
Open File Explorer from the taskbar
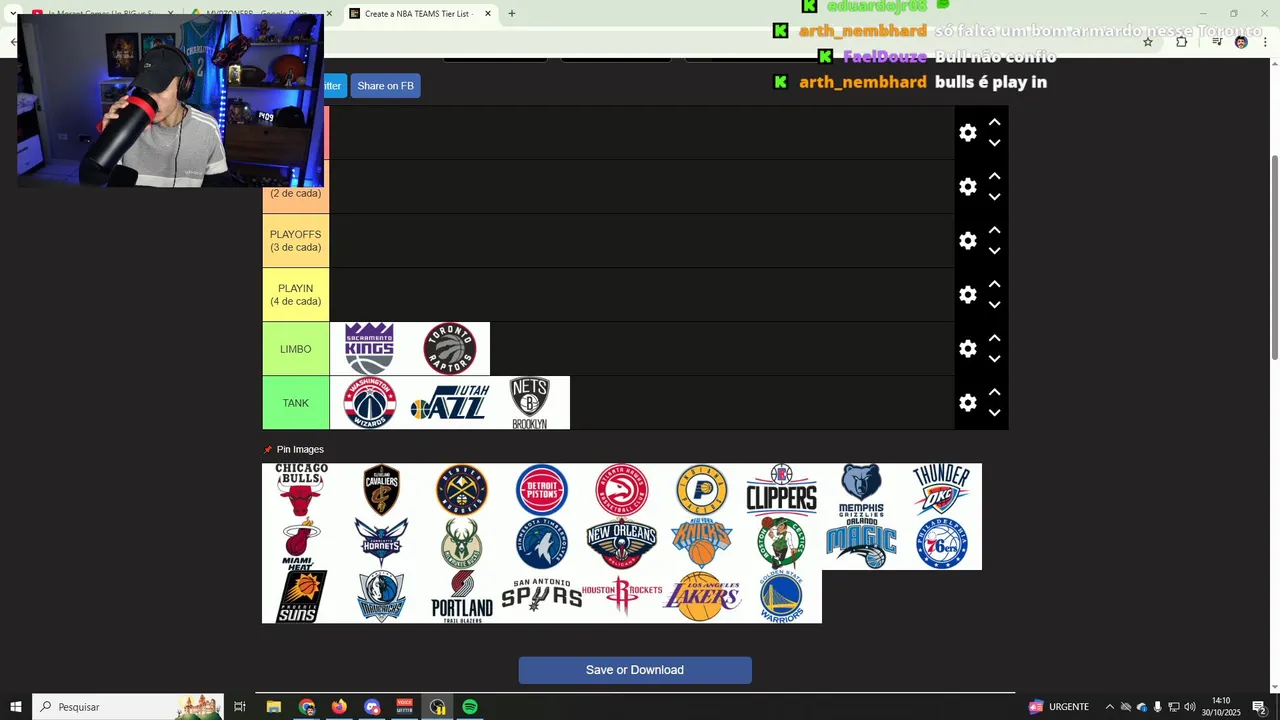point(273,707)
